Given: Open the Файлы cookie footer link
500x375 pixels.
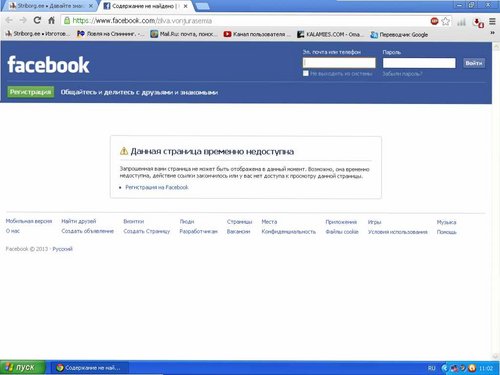Looking at the screenshot, I should click(x=342, y=232).
